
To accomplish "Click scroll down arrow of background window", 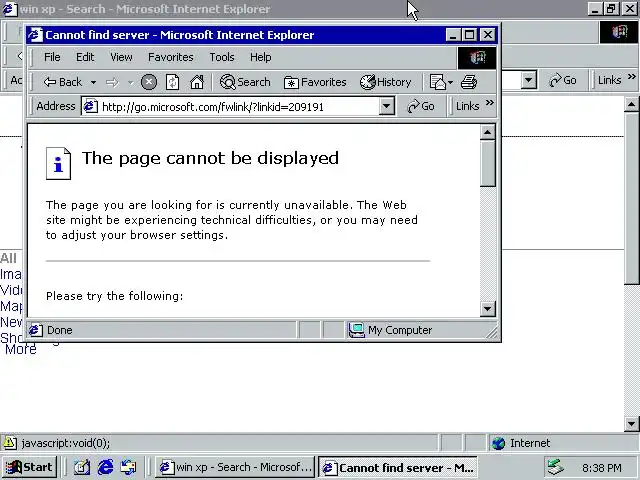I will pyautogui.click(x=631, y=424).
